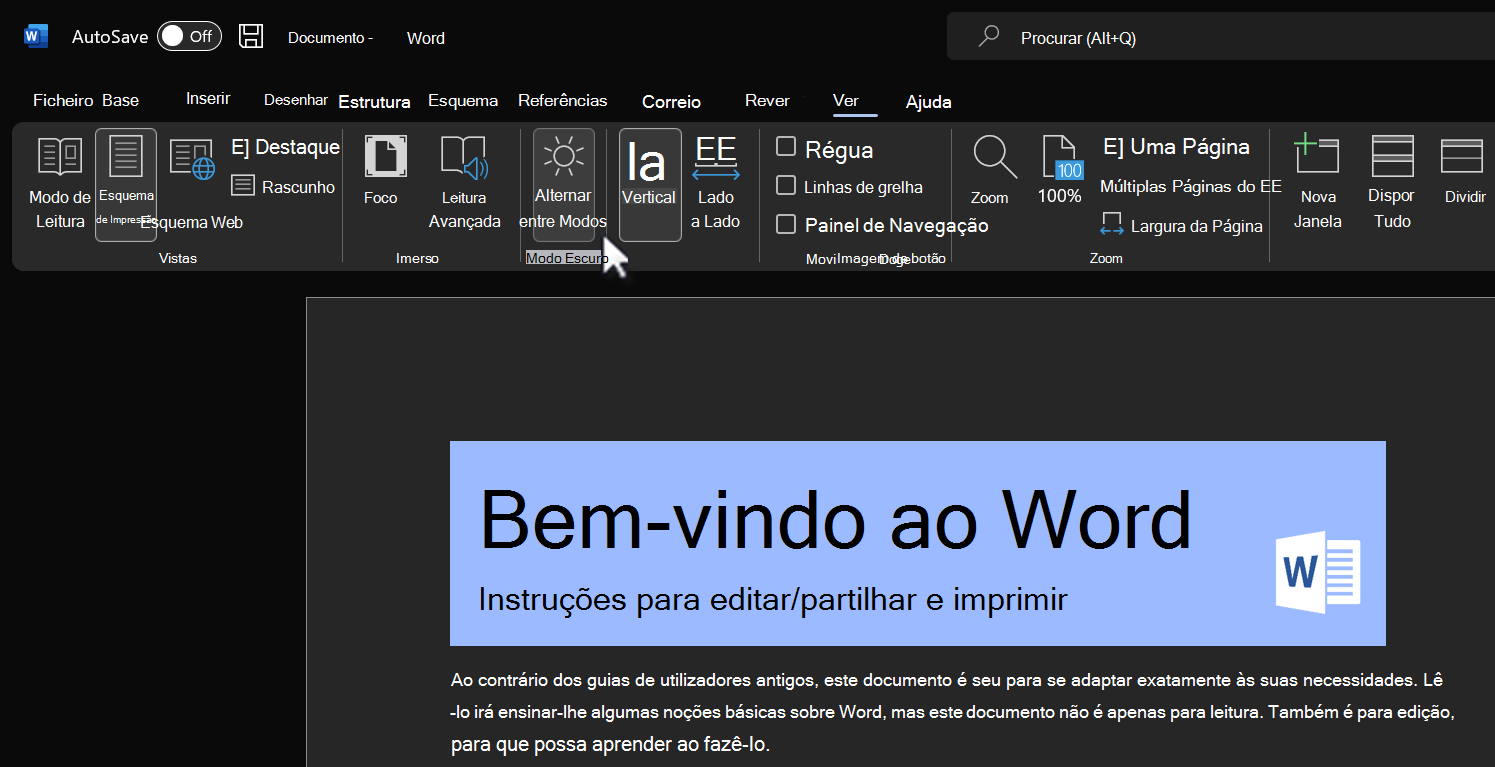
Task: Select the Ver tab
Action: [x=846, y=100]
